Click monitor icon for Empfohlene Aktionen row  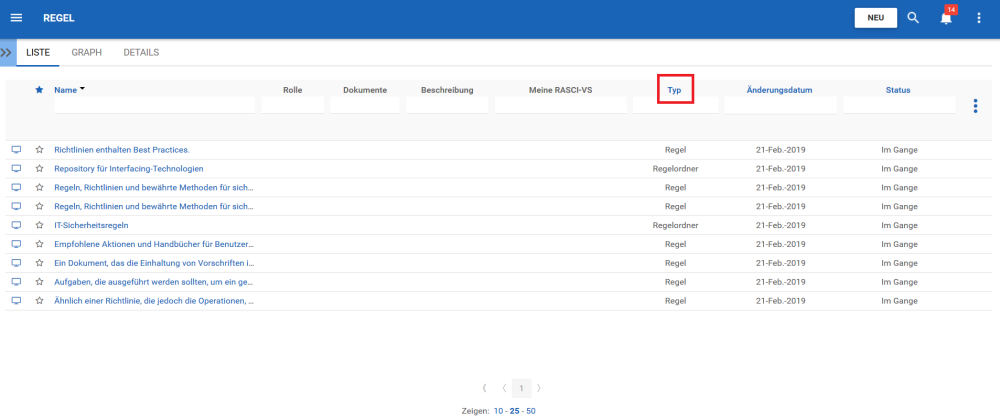pos(17,243)
